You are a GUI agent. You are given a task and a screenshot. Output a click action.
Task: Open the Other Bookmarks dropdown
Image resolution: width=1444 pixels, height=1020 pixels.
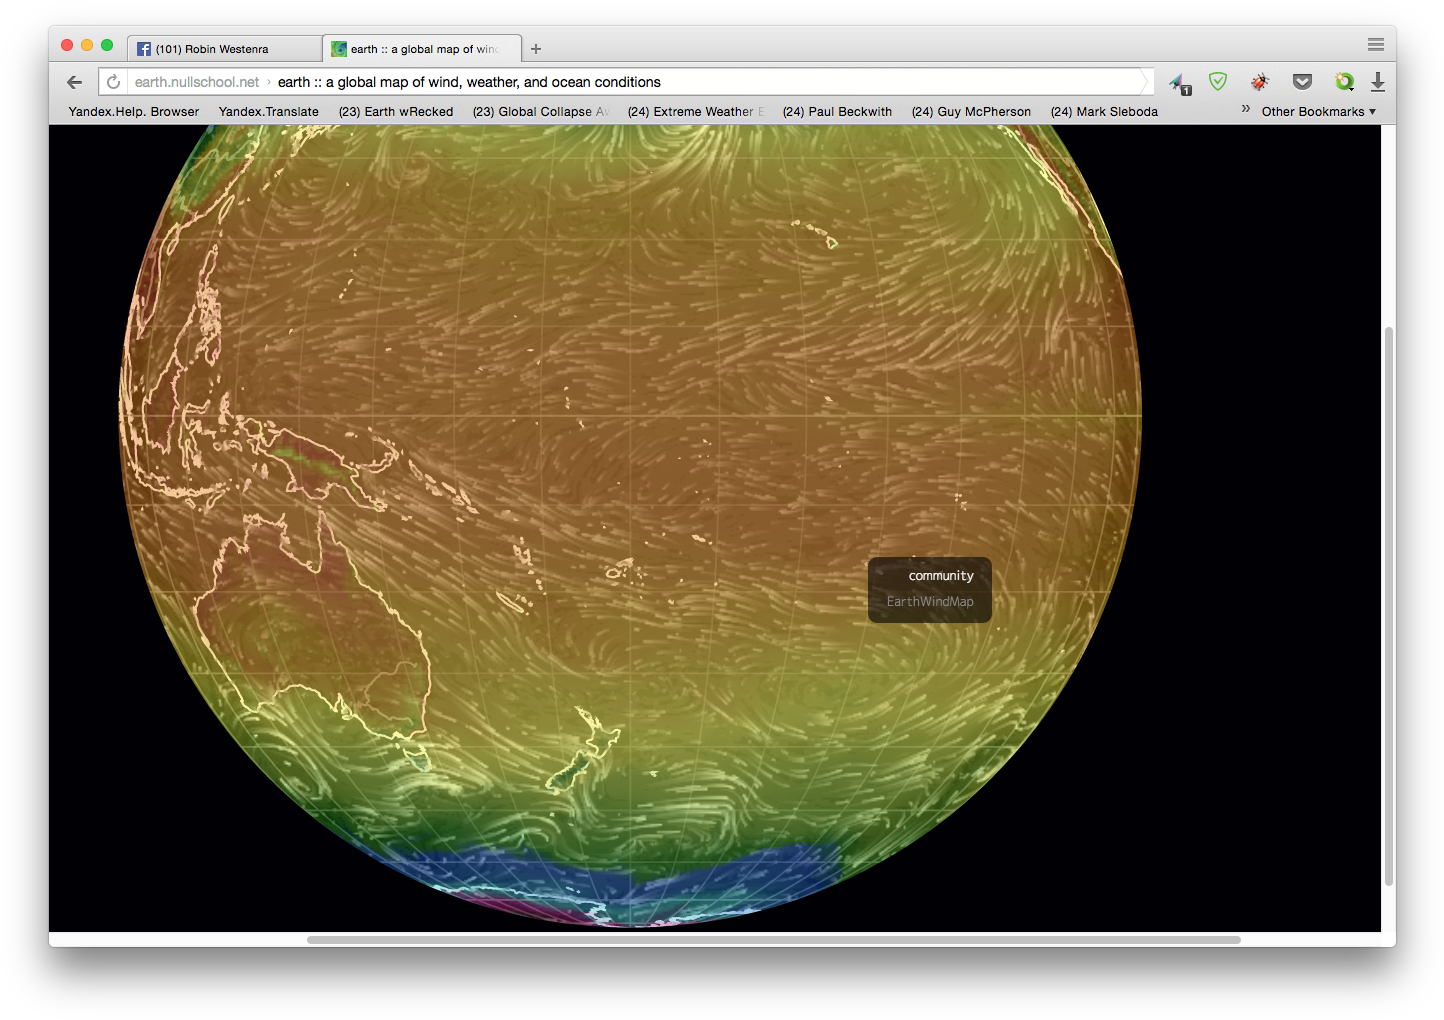(x=1318, y=111)
